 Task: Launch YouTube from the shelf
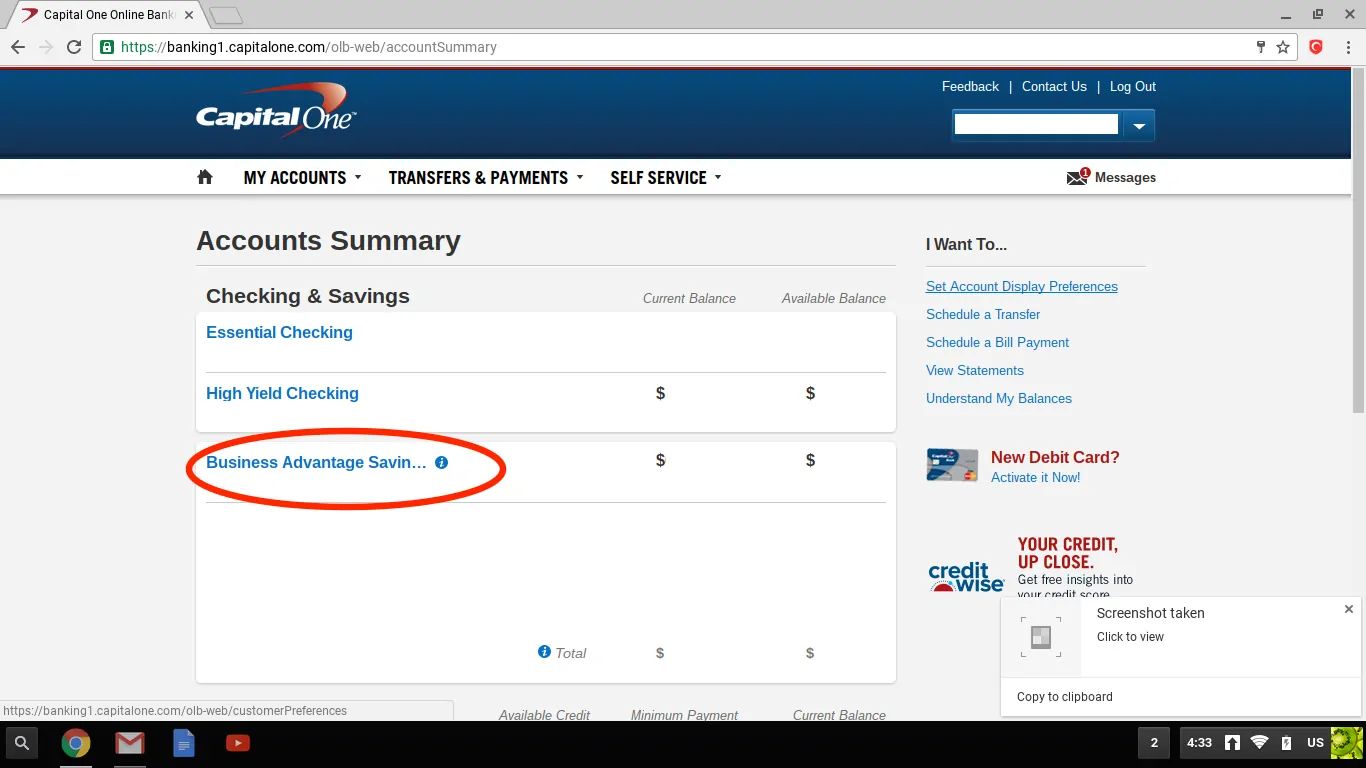tap(237, 743)
